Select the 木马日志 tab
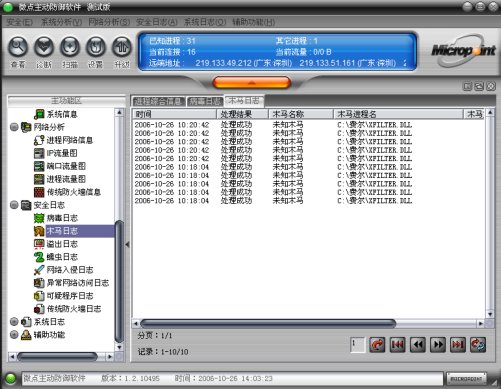 (x=244, y=101)
